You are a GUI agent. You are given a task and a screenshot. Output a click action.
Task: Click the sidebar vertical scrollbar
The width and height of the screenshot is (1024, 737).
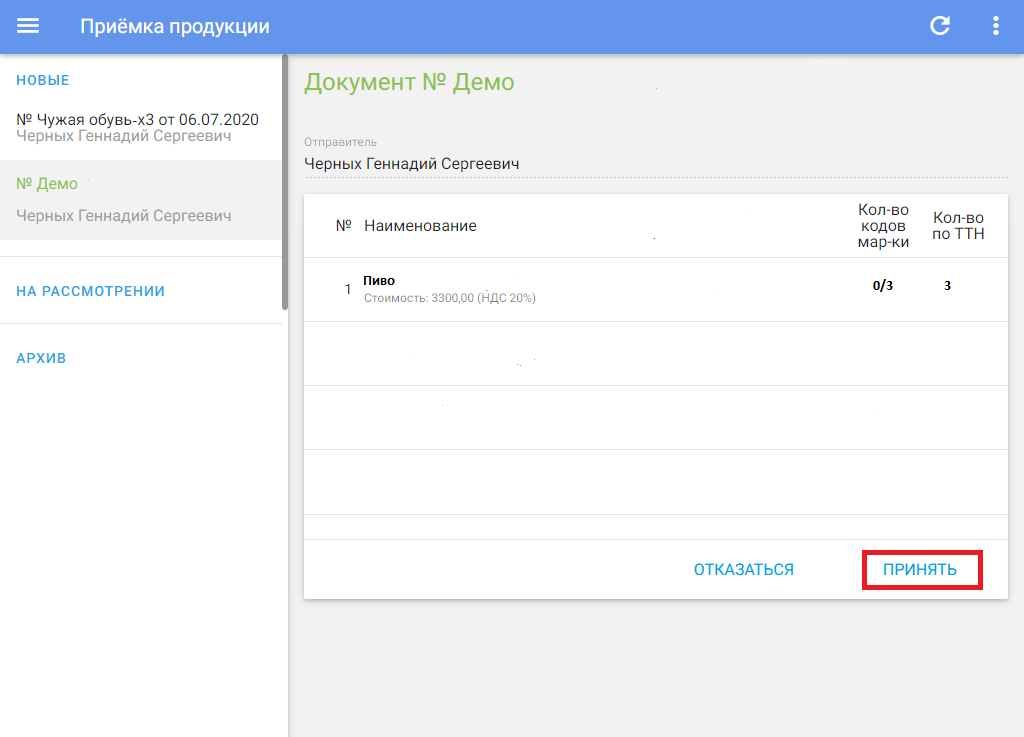coord(285,180)
